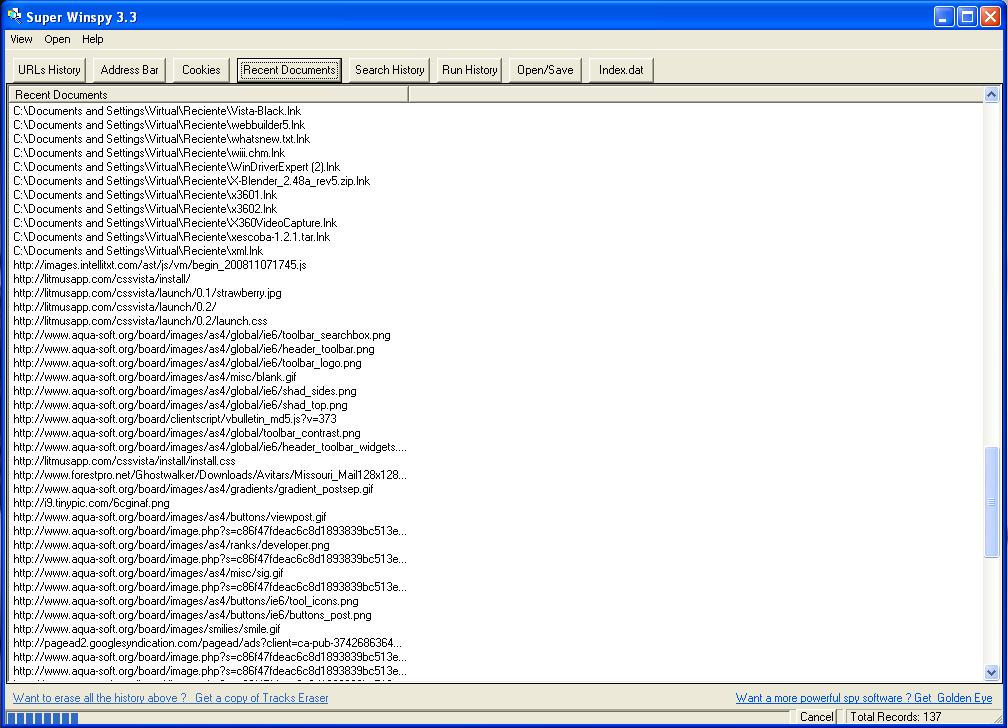Select the i9.tinypic.com 6cginaf.png entry
Image resolution: width=1008 pixels, height=728 pixels.
(91, 503)
